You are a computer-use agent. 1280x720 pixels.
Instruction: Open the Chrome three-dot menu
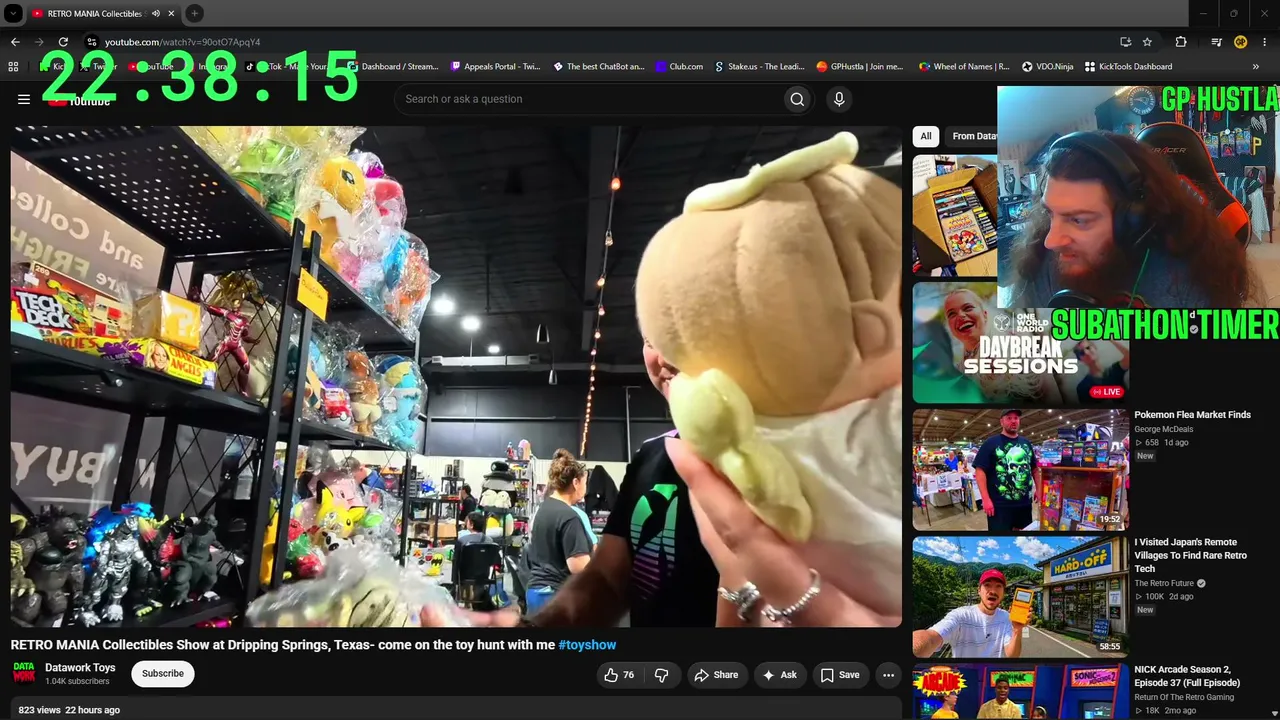click(1265, 42)
